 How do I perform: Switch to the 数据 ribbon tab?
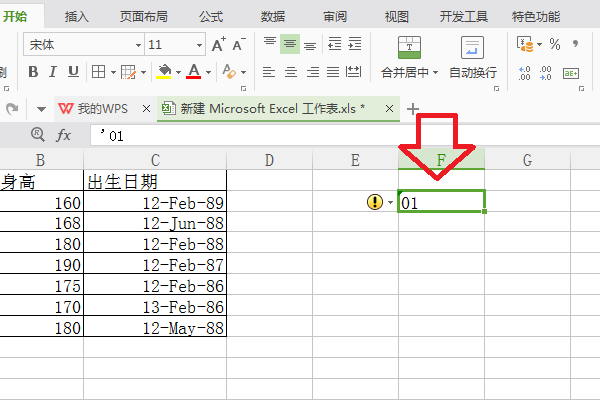[x=273, y=16]
